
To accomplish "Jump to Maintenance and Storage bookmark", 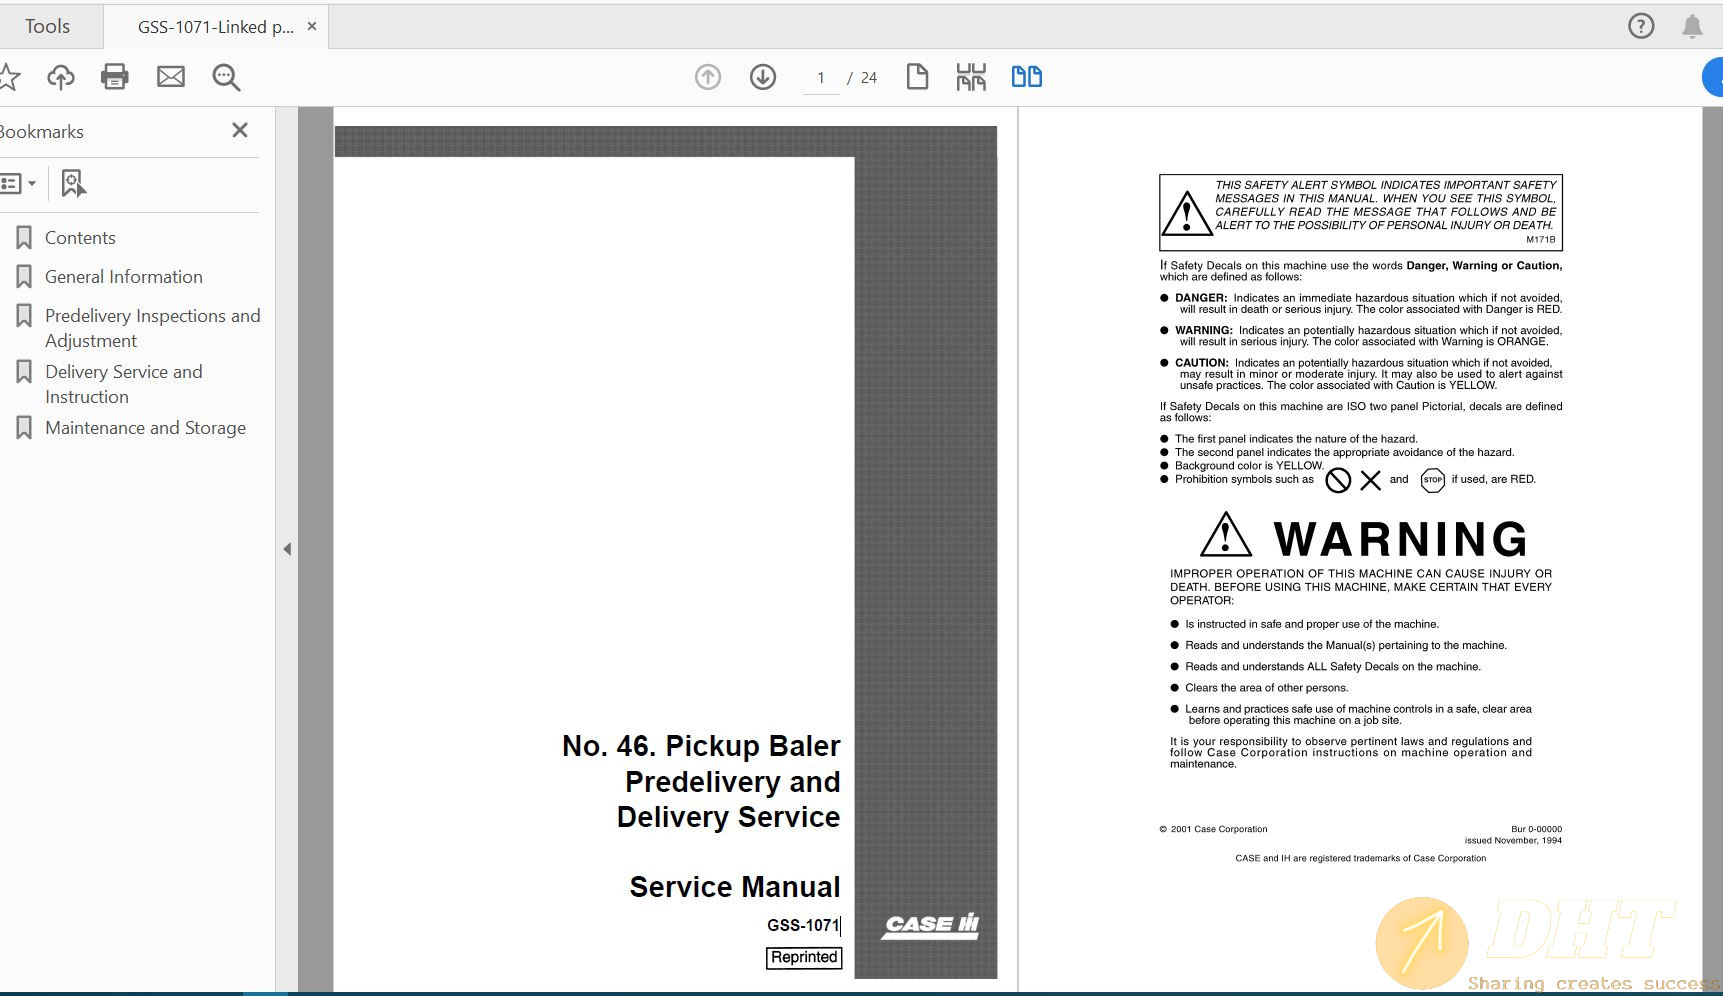I will [x=145, y=428].
